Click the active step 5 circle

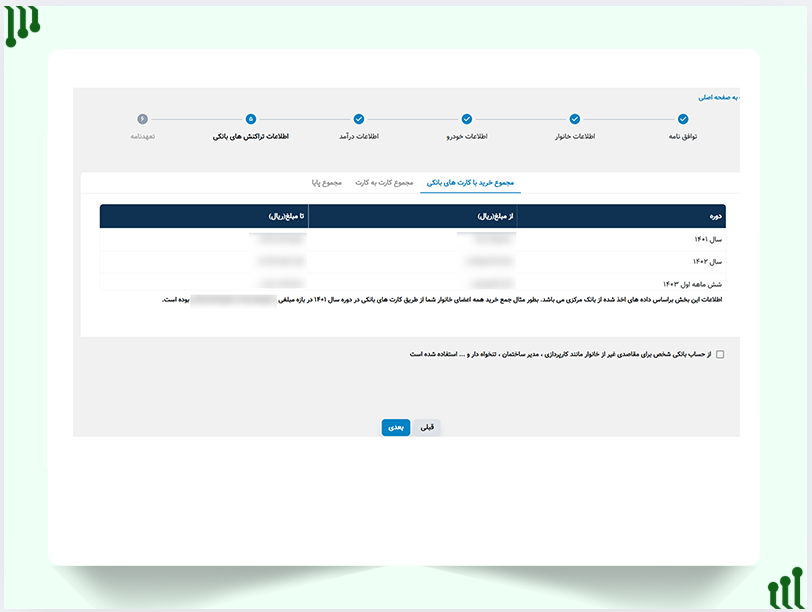point(251,119)
